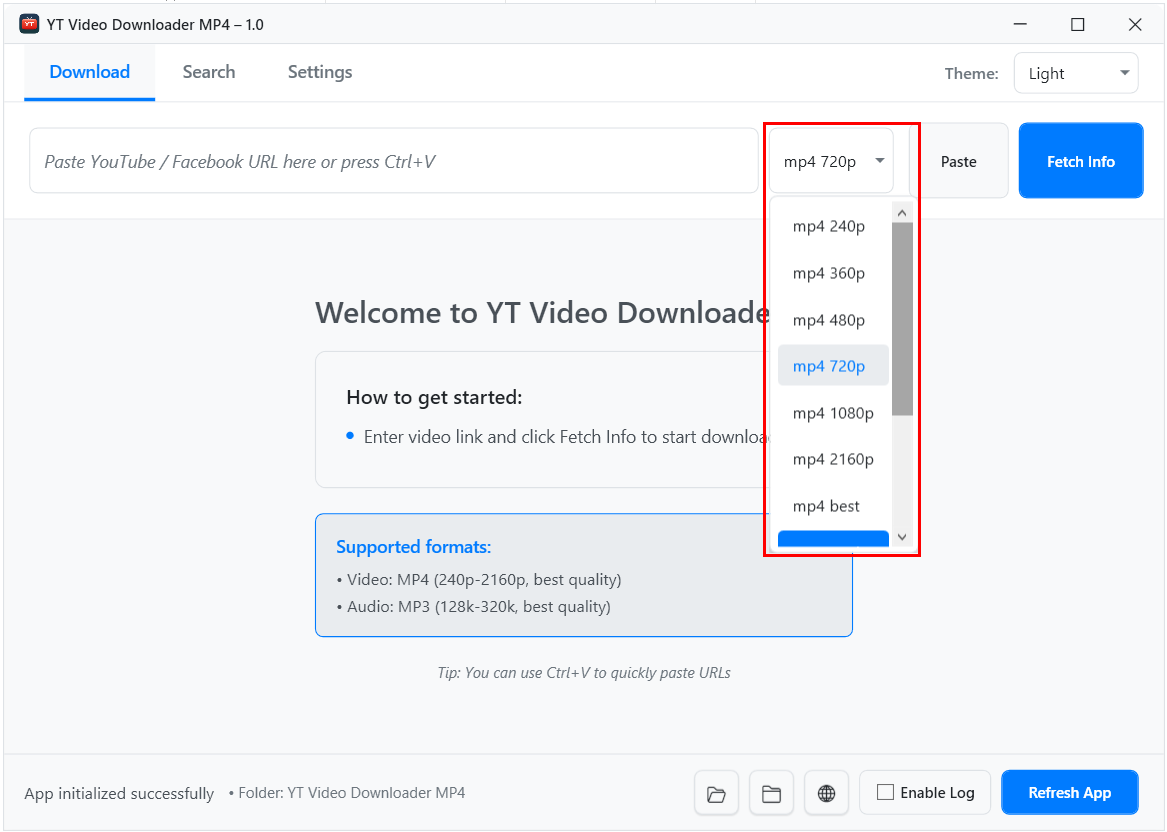The width and height of the screenshot is (1167, 832).
Task: Enable the Log checkbox
Action: [x=886, y=792]
